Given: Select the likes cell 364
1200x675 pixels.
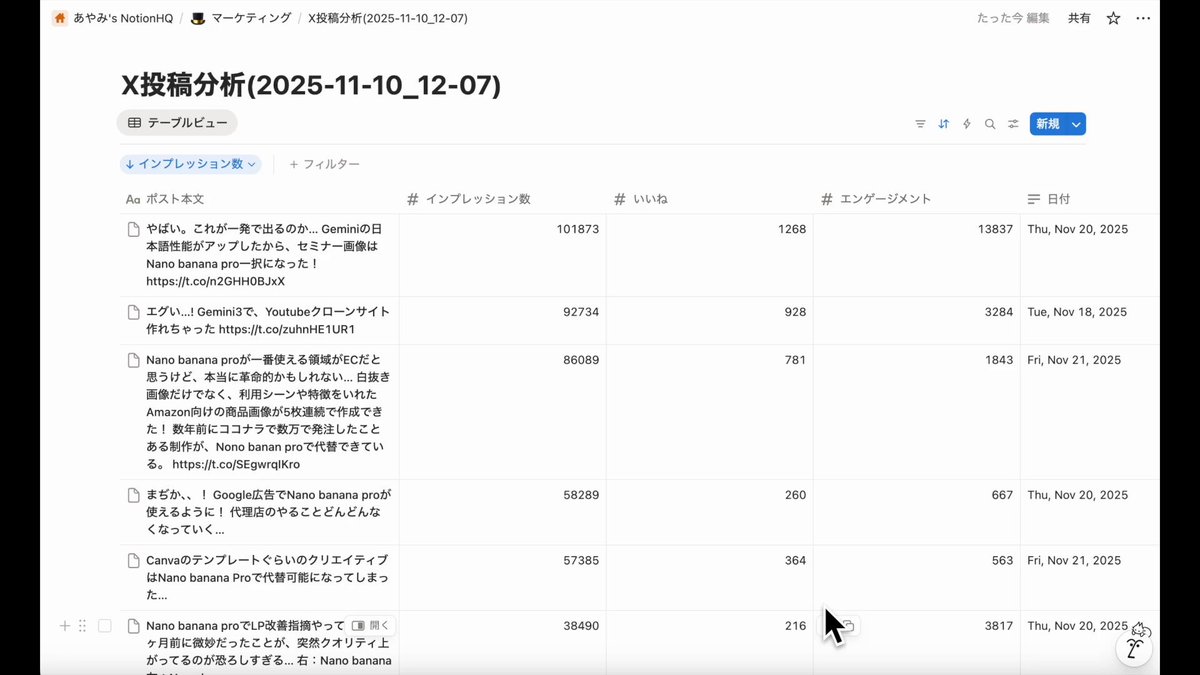Looking at the screenshot, I should click(x=710, y=578).
